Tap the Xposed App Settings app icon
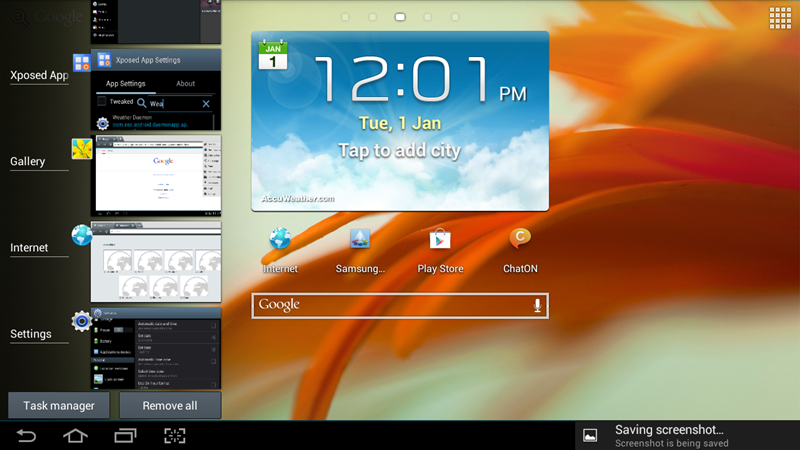The width and height of the screenshot is (800, 450). click(x=82, y=63)
